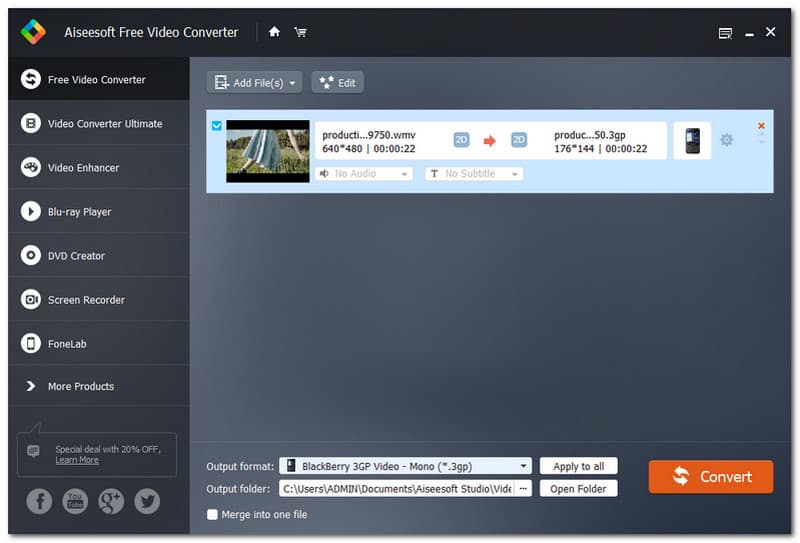The height and width of the screenshot is (543, 800).
Task: Click the BlackBerry device profile icon
Action: [x=692, y=141]
